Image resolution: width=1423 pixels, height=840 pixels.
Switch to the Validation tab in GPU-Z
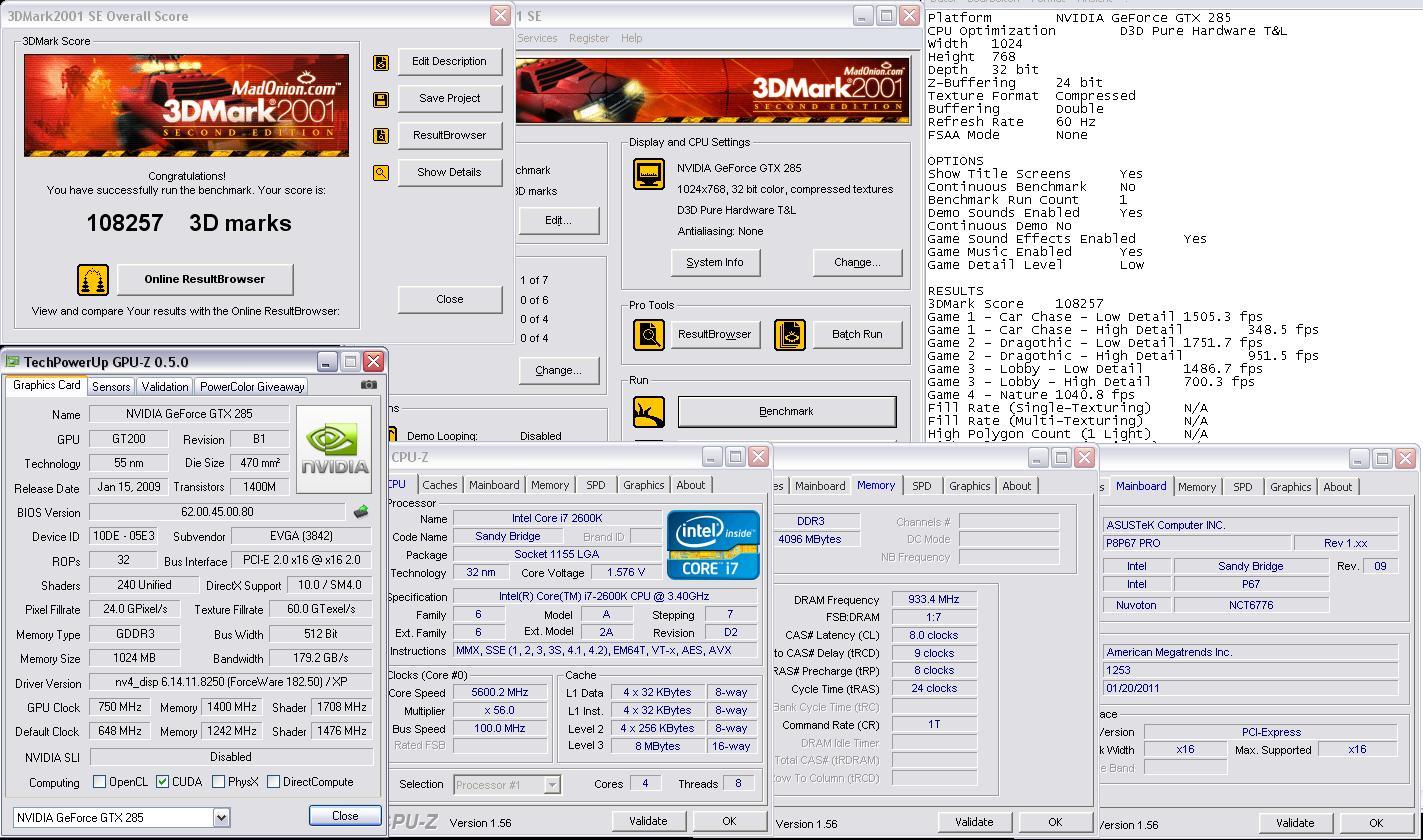(x=165, y=386)
